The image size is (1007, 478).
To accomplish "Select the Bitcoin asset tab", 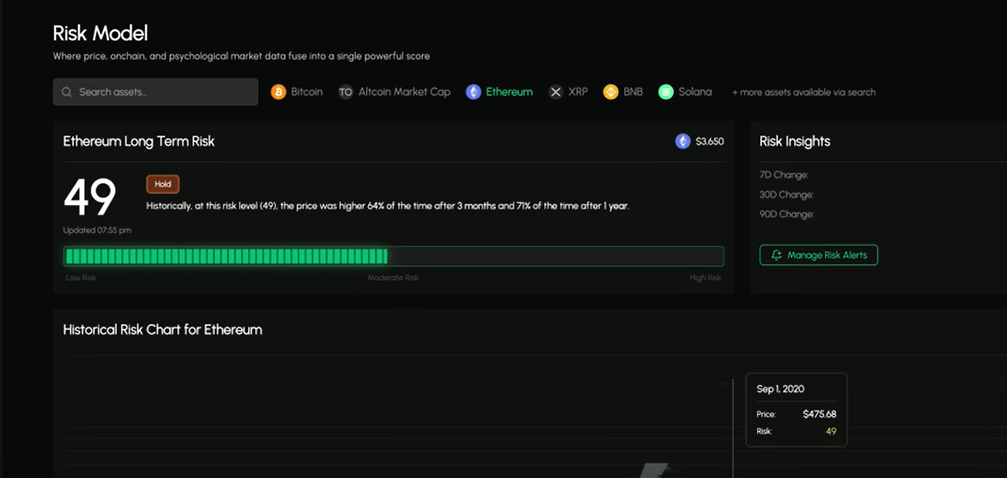I will click(307, 92).
